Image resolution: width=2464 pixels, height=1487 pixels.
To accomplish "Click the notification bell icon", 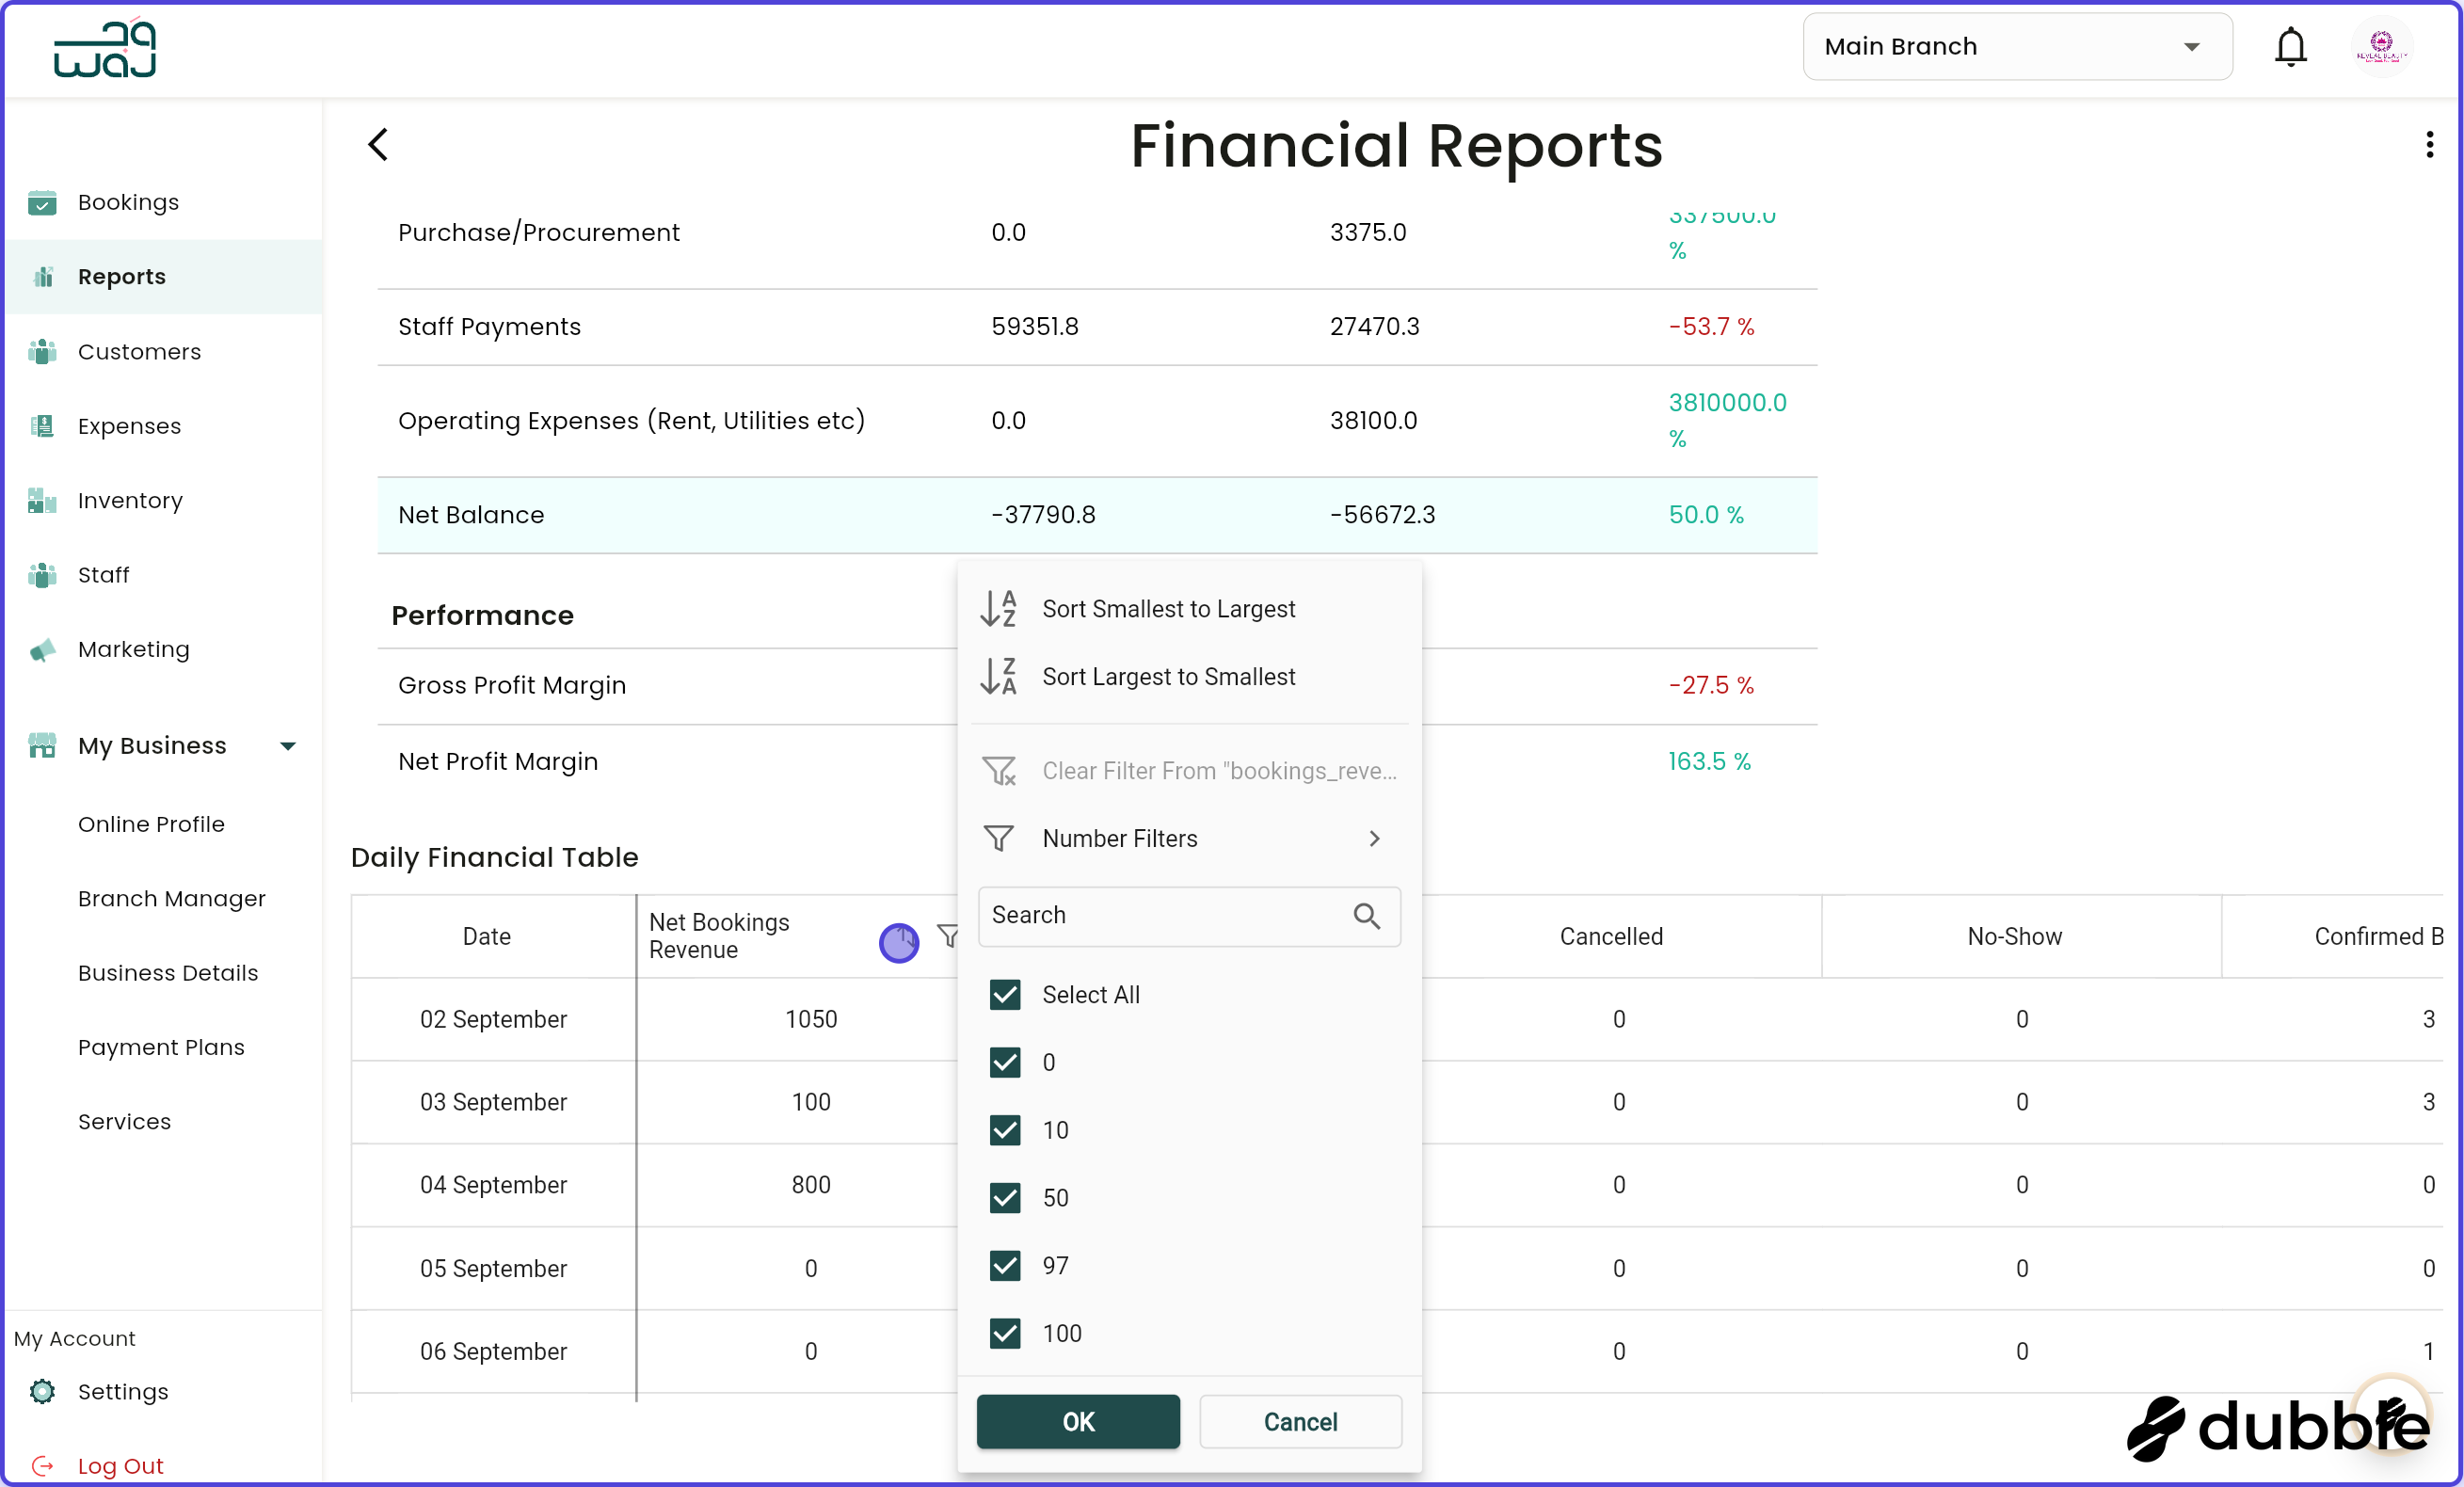I will 2290,46.
